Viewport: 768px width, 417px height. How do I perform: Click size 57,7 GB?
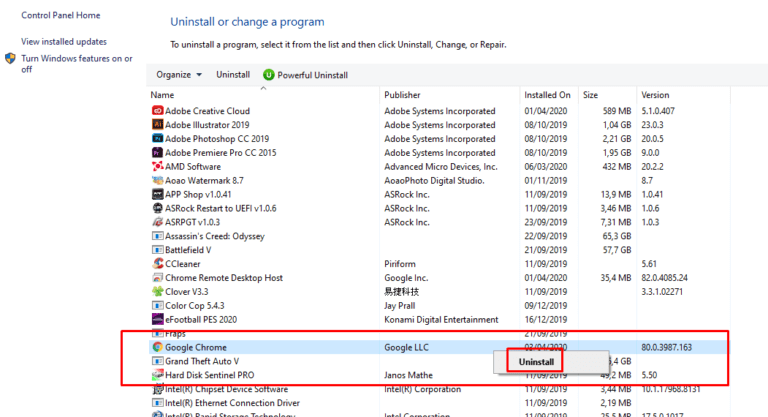click(x=617, y=250)
